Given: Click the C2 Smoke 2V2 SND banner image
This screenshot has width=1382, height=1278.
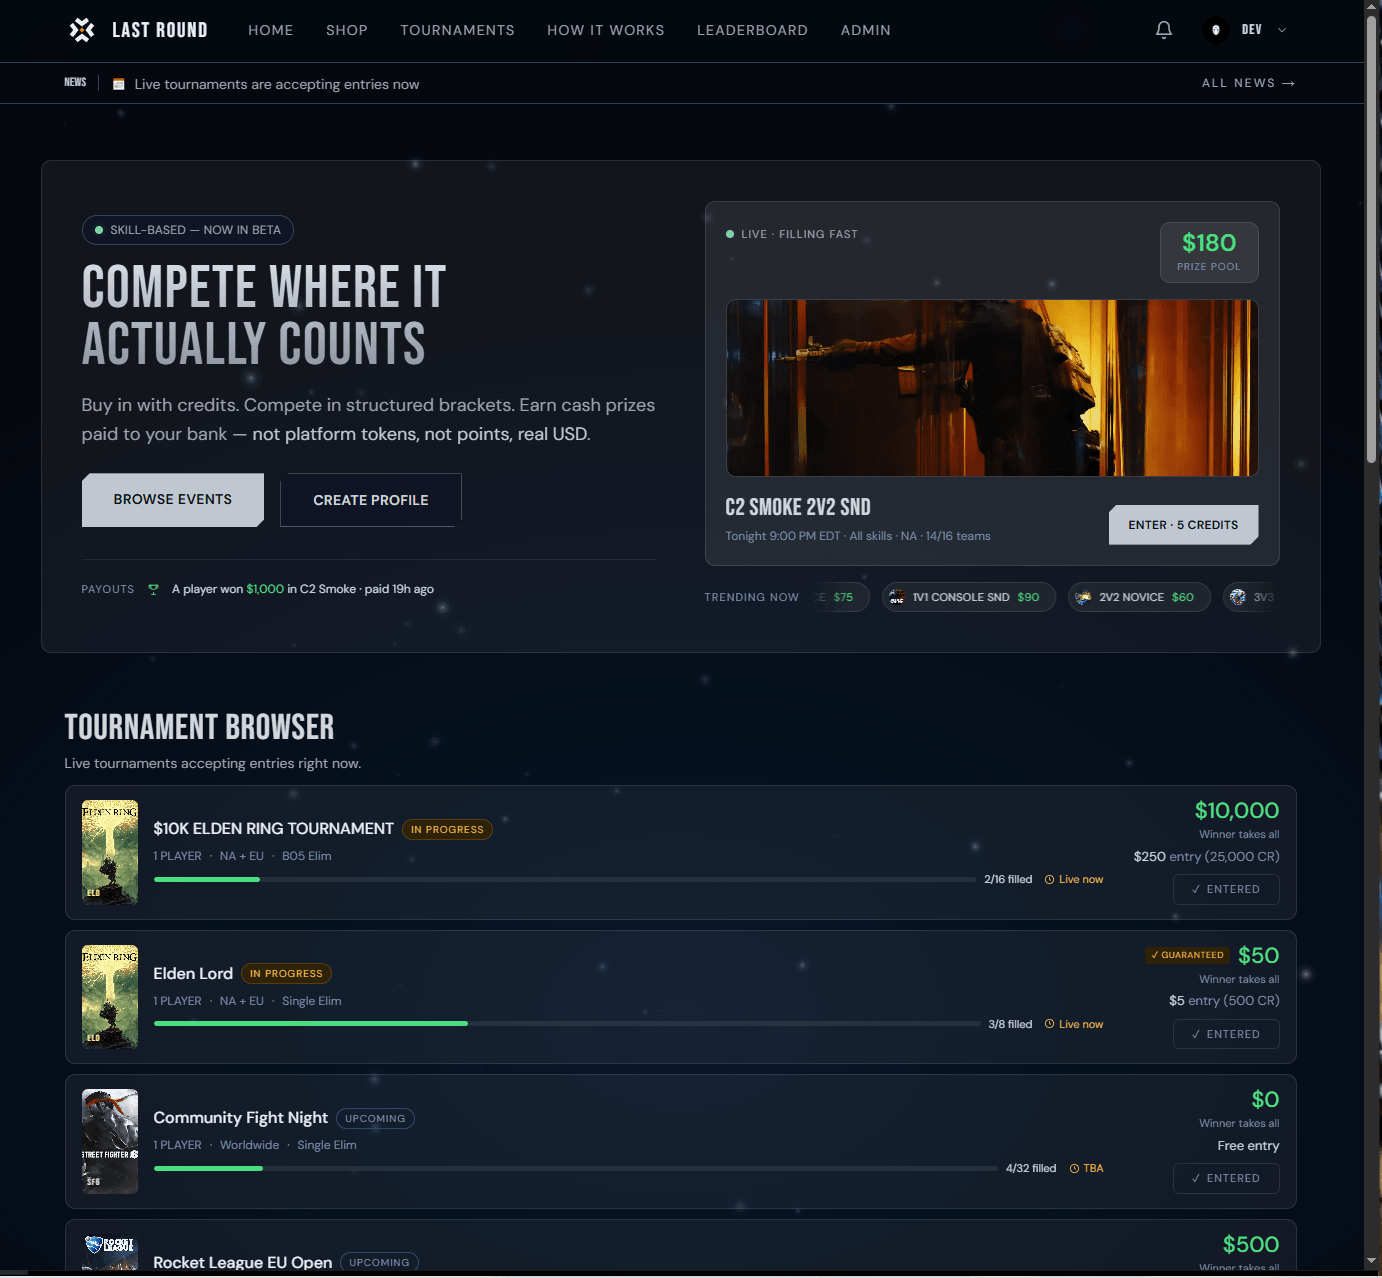Looking at the screenshot, I should pyautogui.click(x=992, y=388).
